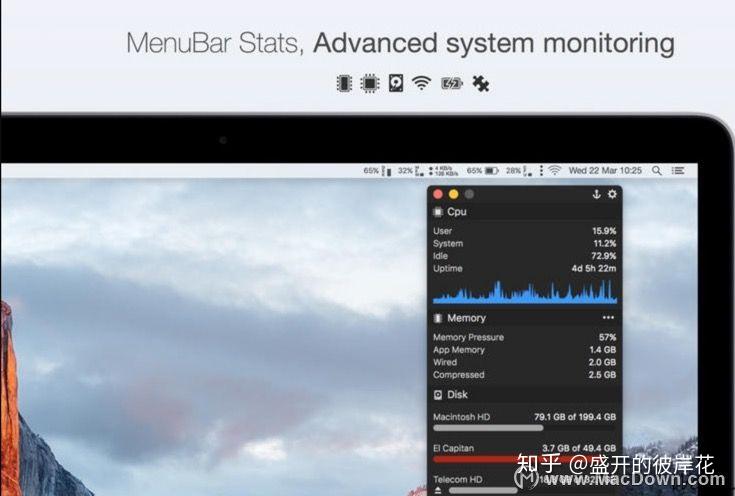
Task: Click the puzzle piece plugin icon in banner
Action: (x=481, y=84)
